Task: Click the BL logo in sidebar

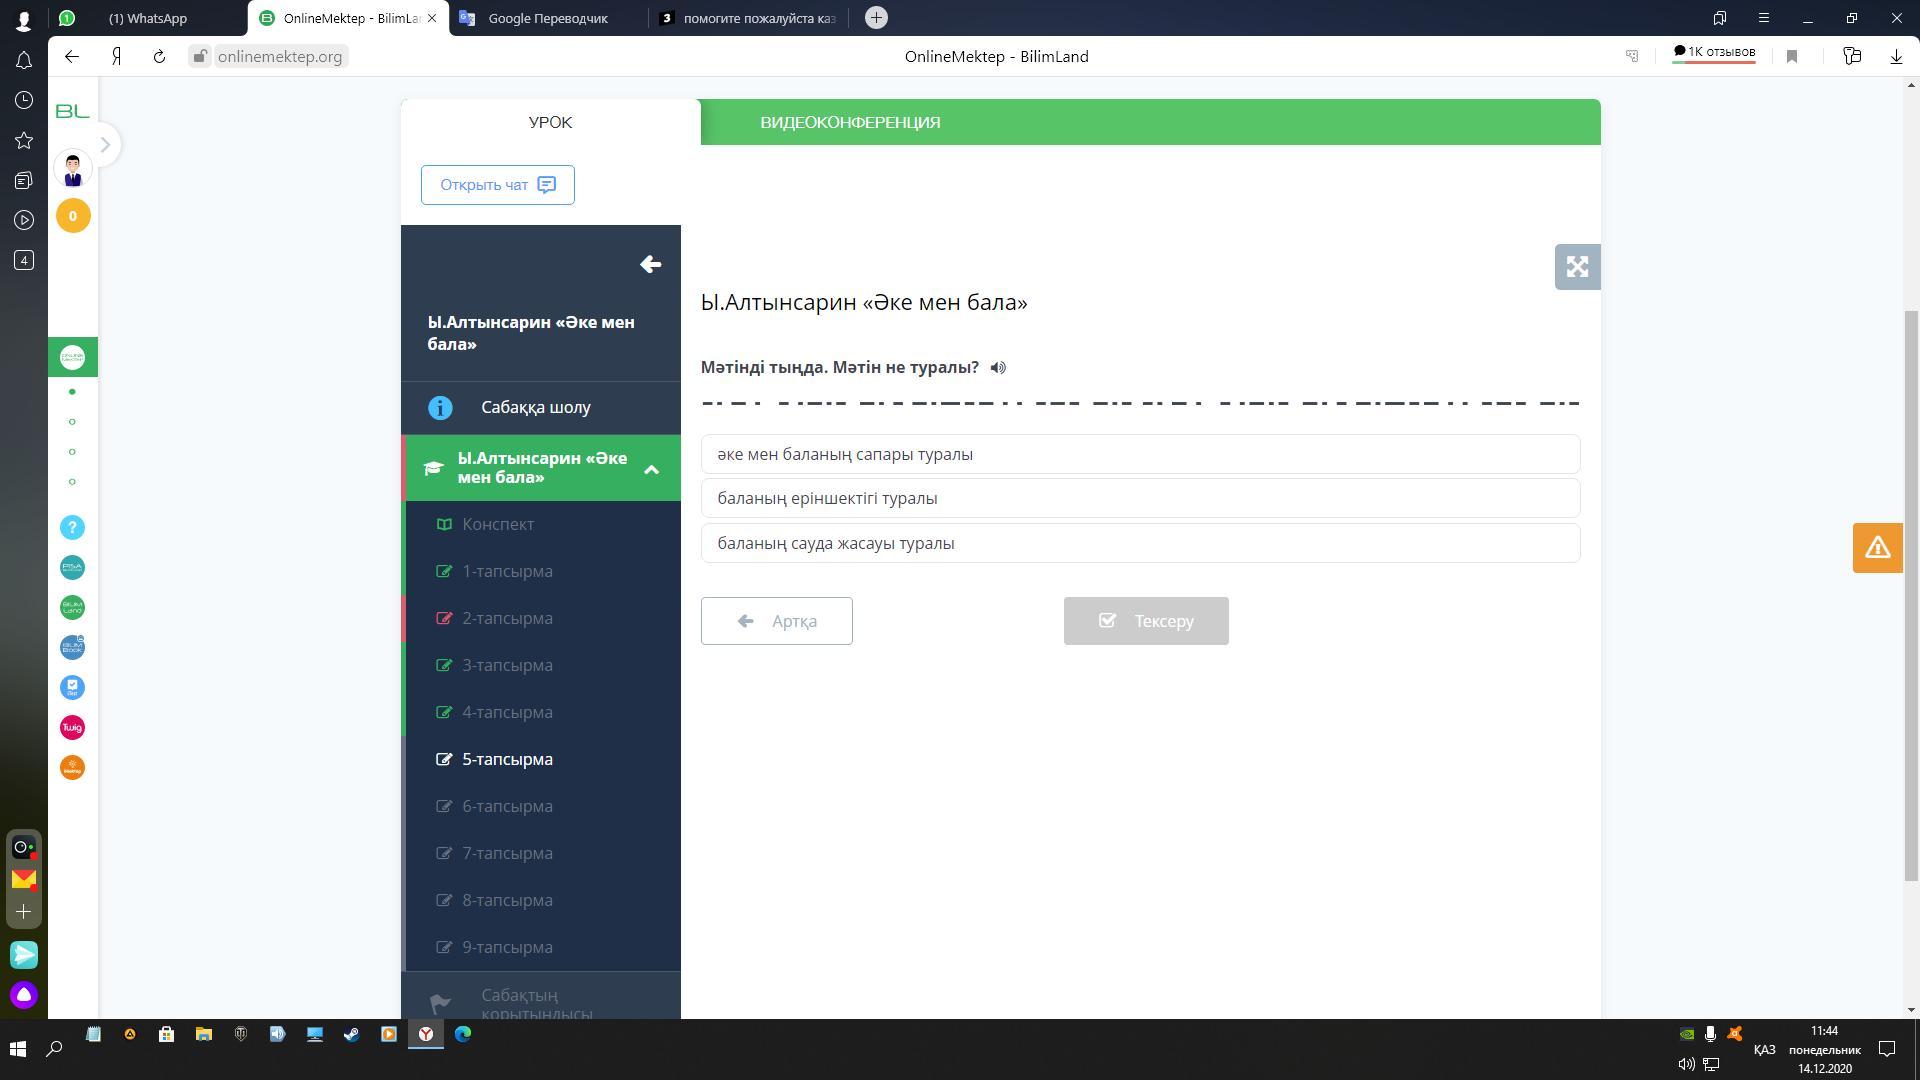Action: pyautogui.click(x=73, y=111)
